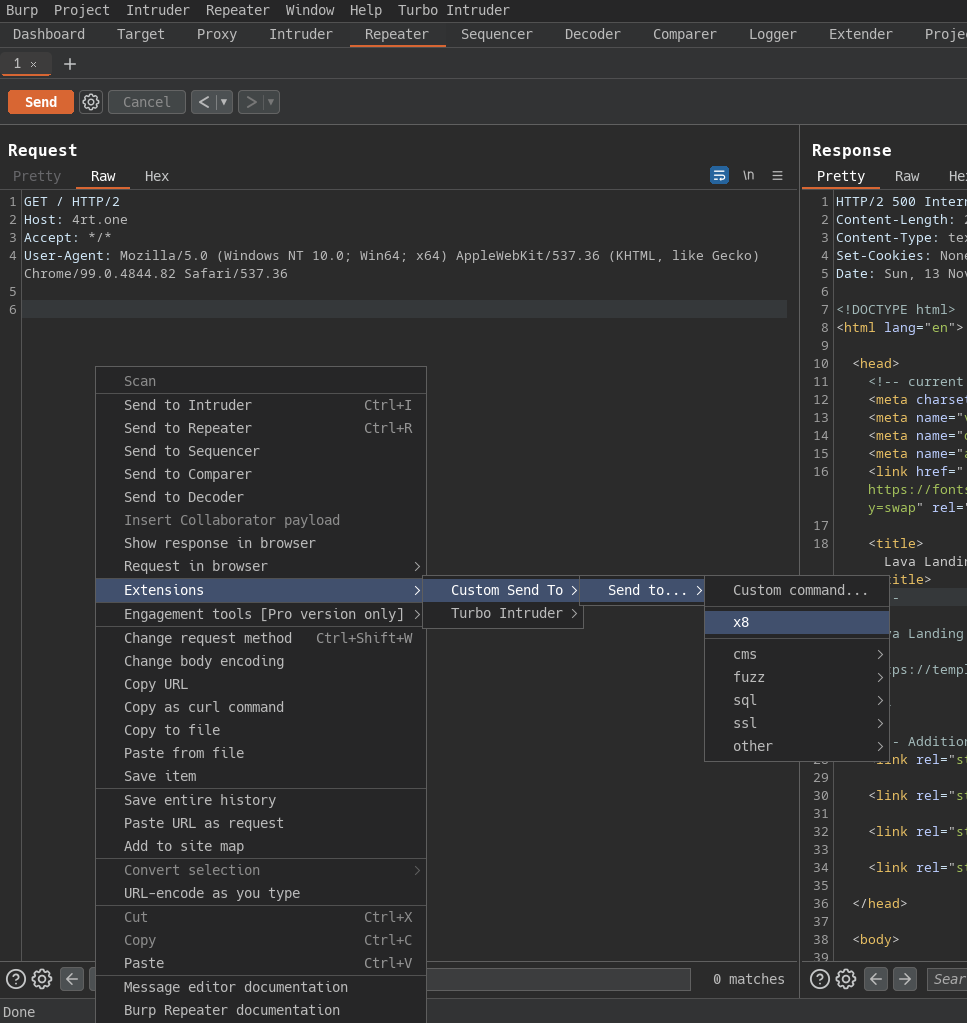This screenshot has height=1023, width=967.
Task: Toggle non-printable characters display (\n)
Action: (748, 175)
